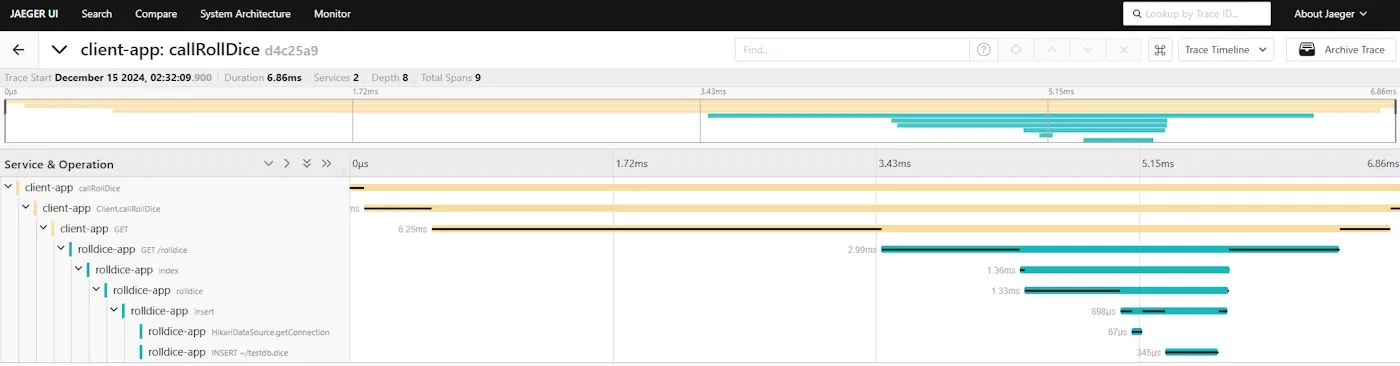Go to previous search result arrow
Image resolution: width=1400 pixels, height=366 pixels.
pyautogui.click(x=1052, y=50)
